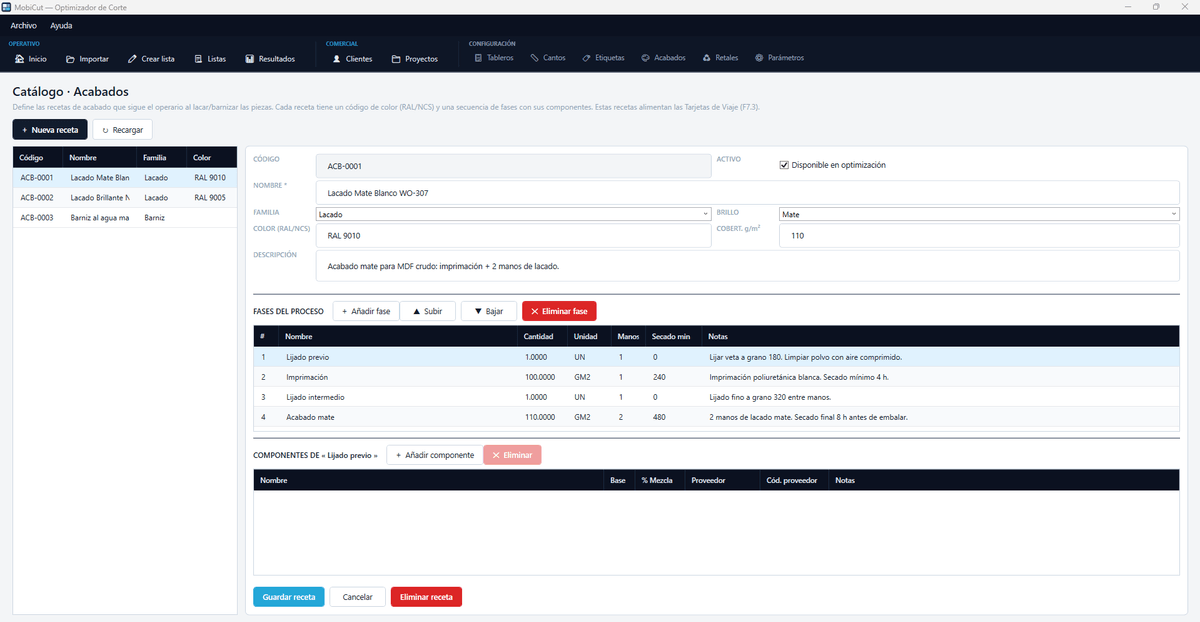Viewport: 1200px width, 622px height.
Task: Select the Imprimación phase row
Action: click(716, 377)
